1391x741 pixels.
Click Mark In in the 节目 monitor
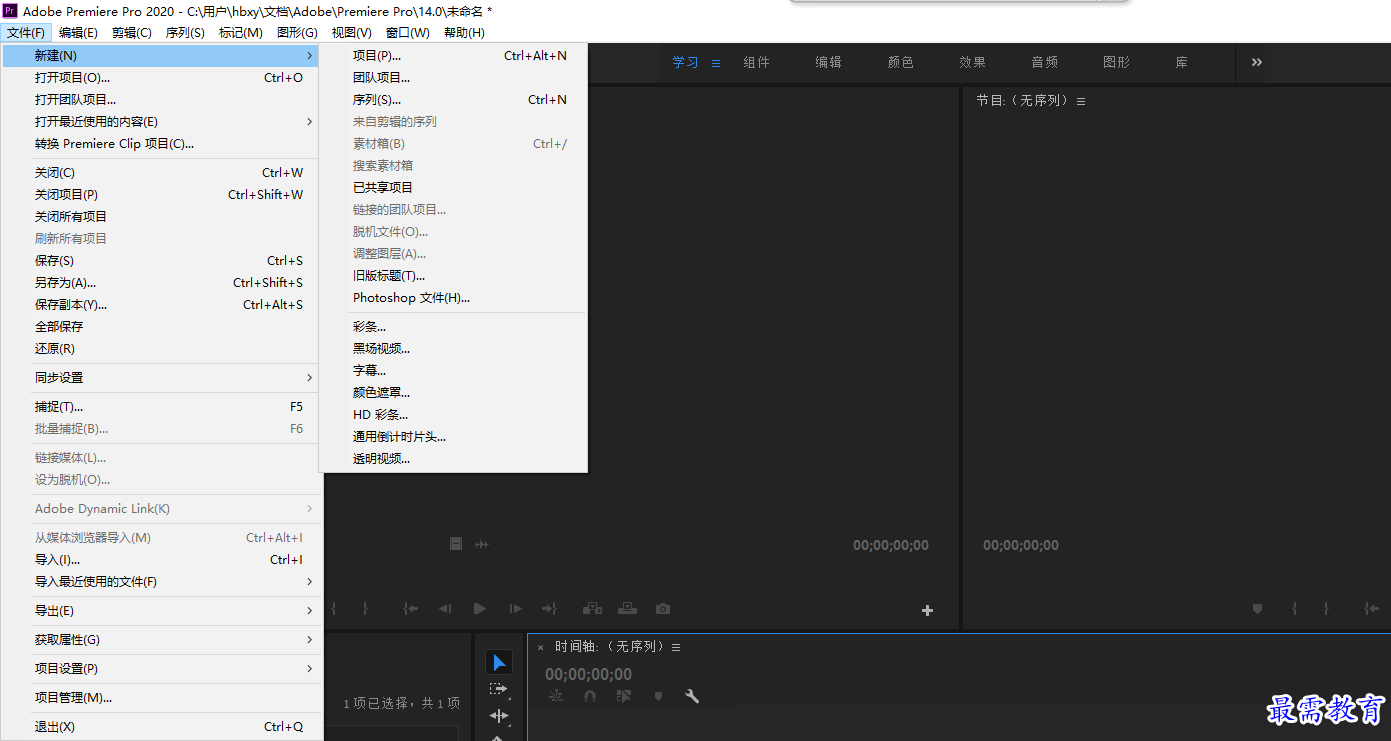click(x=1294, y=608)
